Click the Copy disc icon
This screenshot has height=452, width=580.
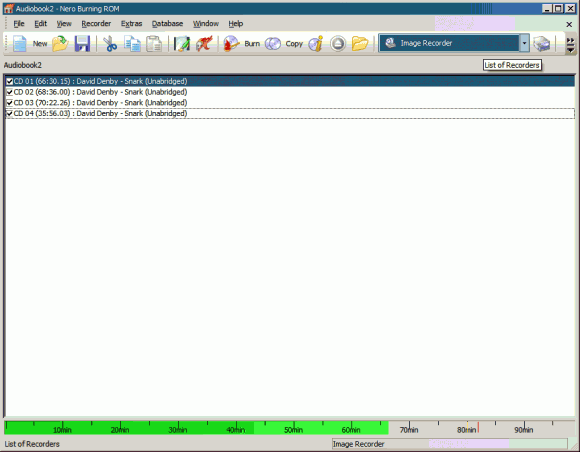pyautogui.click(x=273, y=44)
